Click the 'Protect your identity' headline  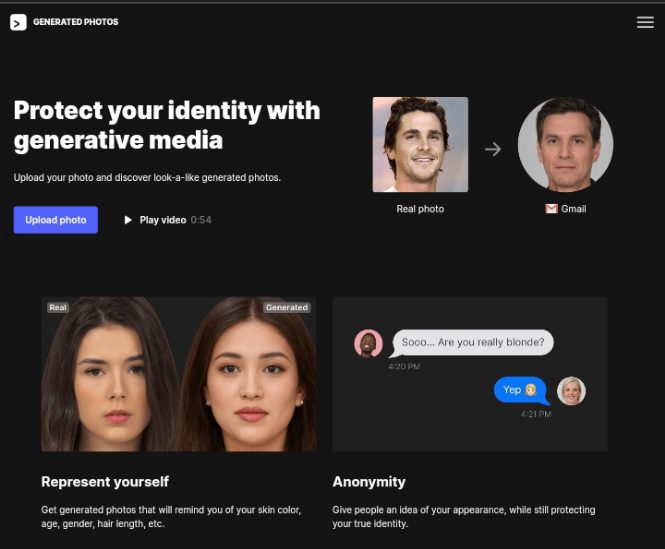(167, 125)
